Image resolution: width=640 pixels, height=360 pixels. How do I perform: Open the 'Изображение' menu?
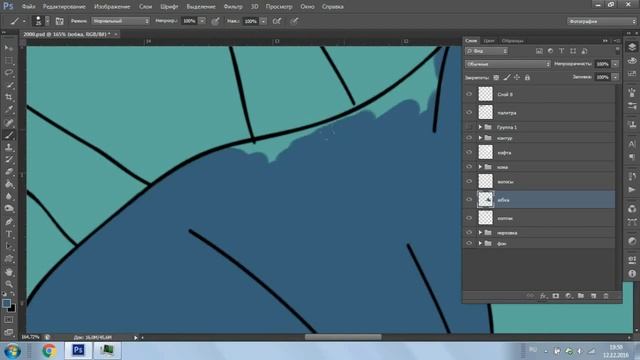pyautogui.click(x=112, y=7)
